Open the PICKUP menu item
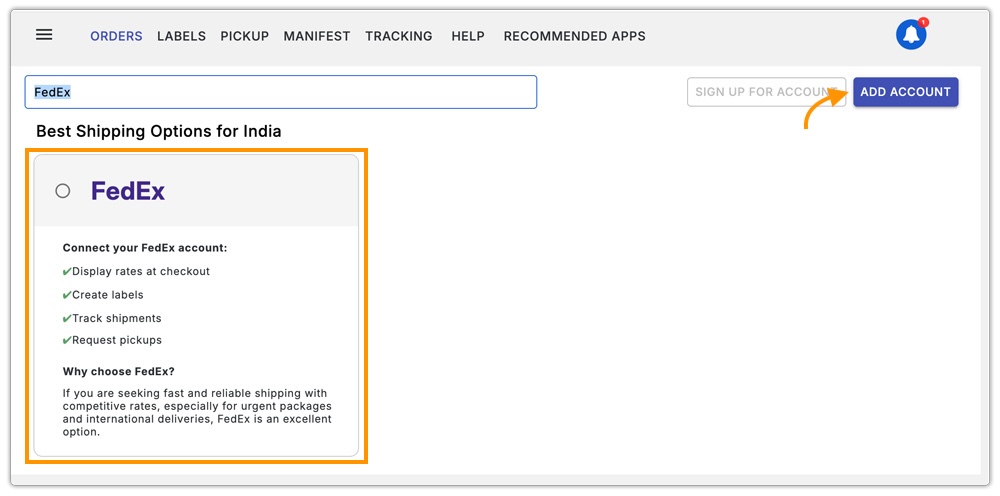 (244, 36)
